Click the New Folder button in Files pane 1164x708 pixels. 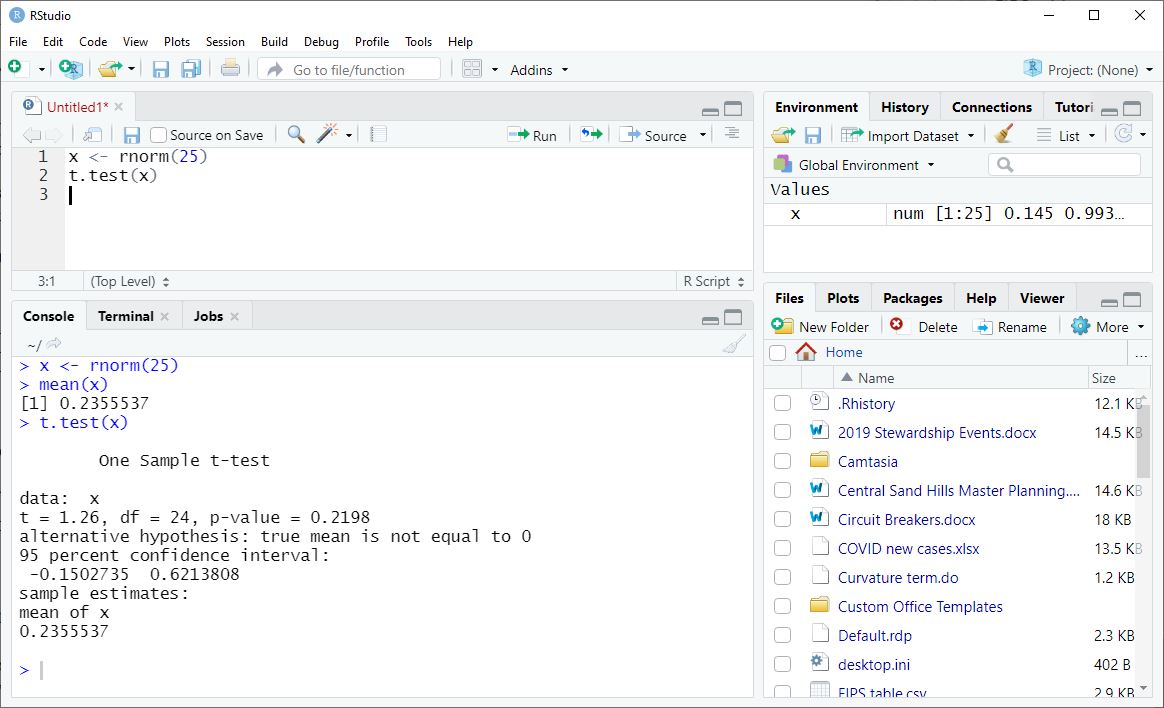pyautogui.click(x=821, y=325)
